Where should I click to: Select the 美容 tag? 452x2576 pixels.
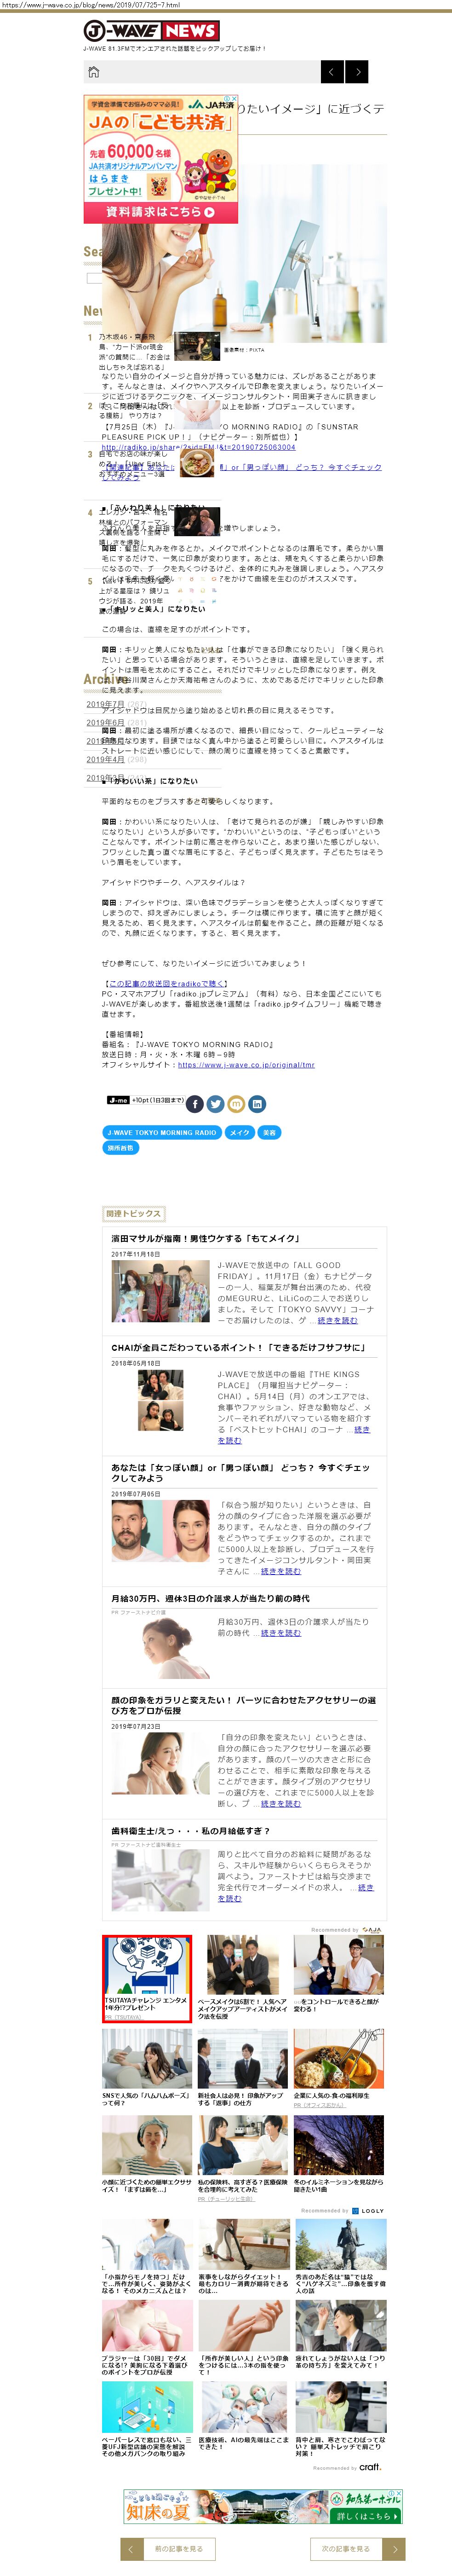click(x=269, y=1133)
